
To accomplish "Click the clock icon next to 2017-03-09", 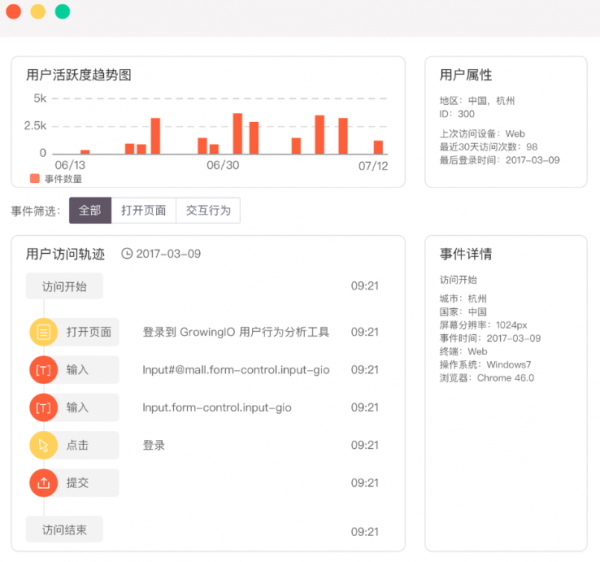I will (x=127, y=254).
